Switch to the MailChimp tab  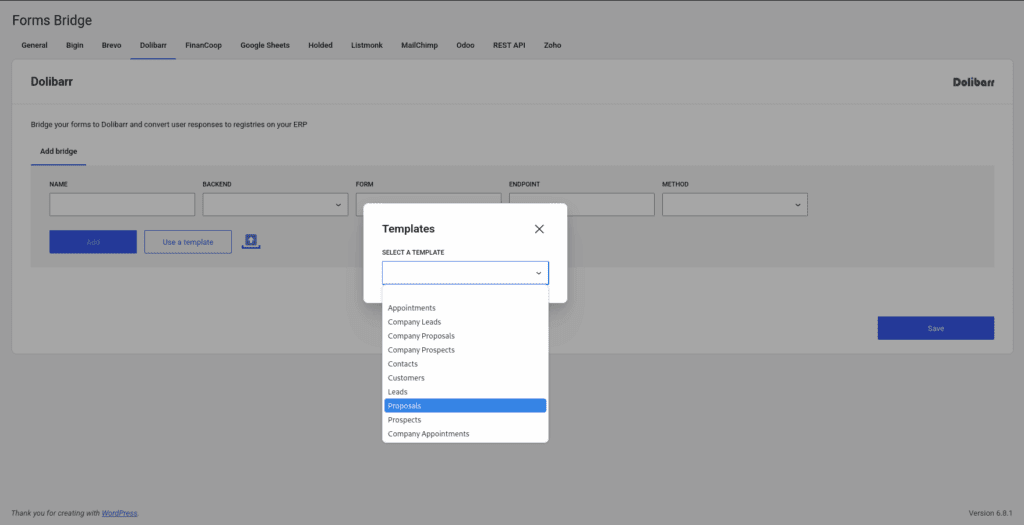tap(419, 45)
